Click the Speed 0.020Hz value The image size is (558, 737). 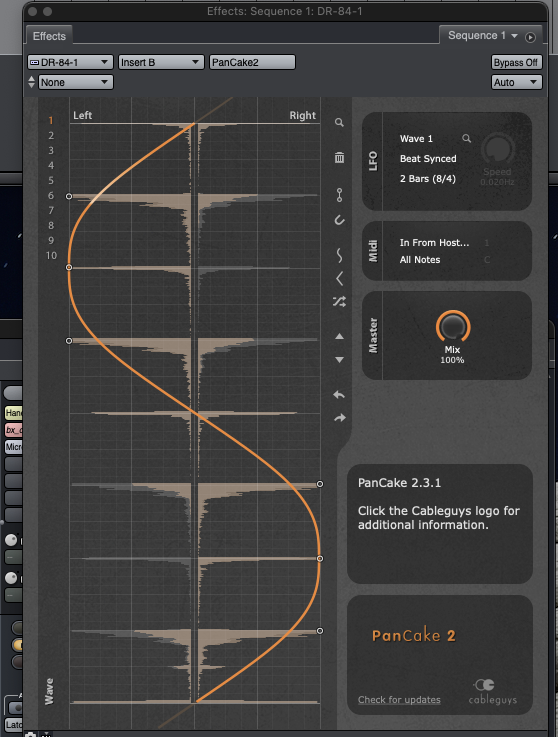click(x=497, y=182)
